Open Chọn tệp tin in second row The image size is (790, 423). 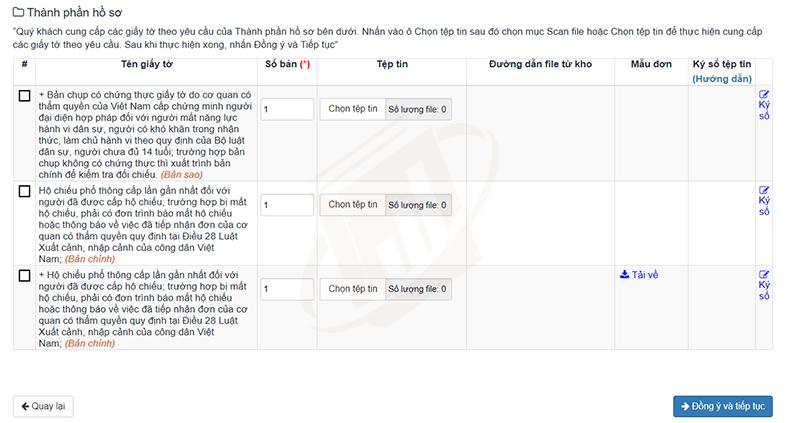pyautogui.click(x=353, y=204)
